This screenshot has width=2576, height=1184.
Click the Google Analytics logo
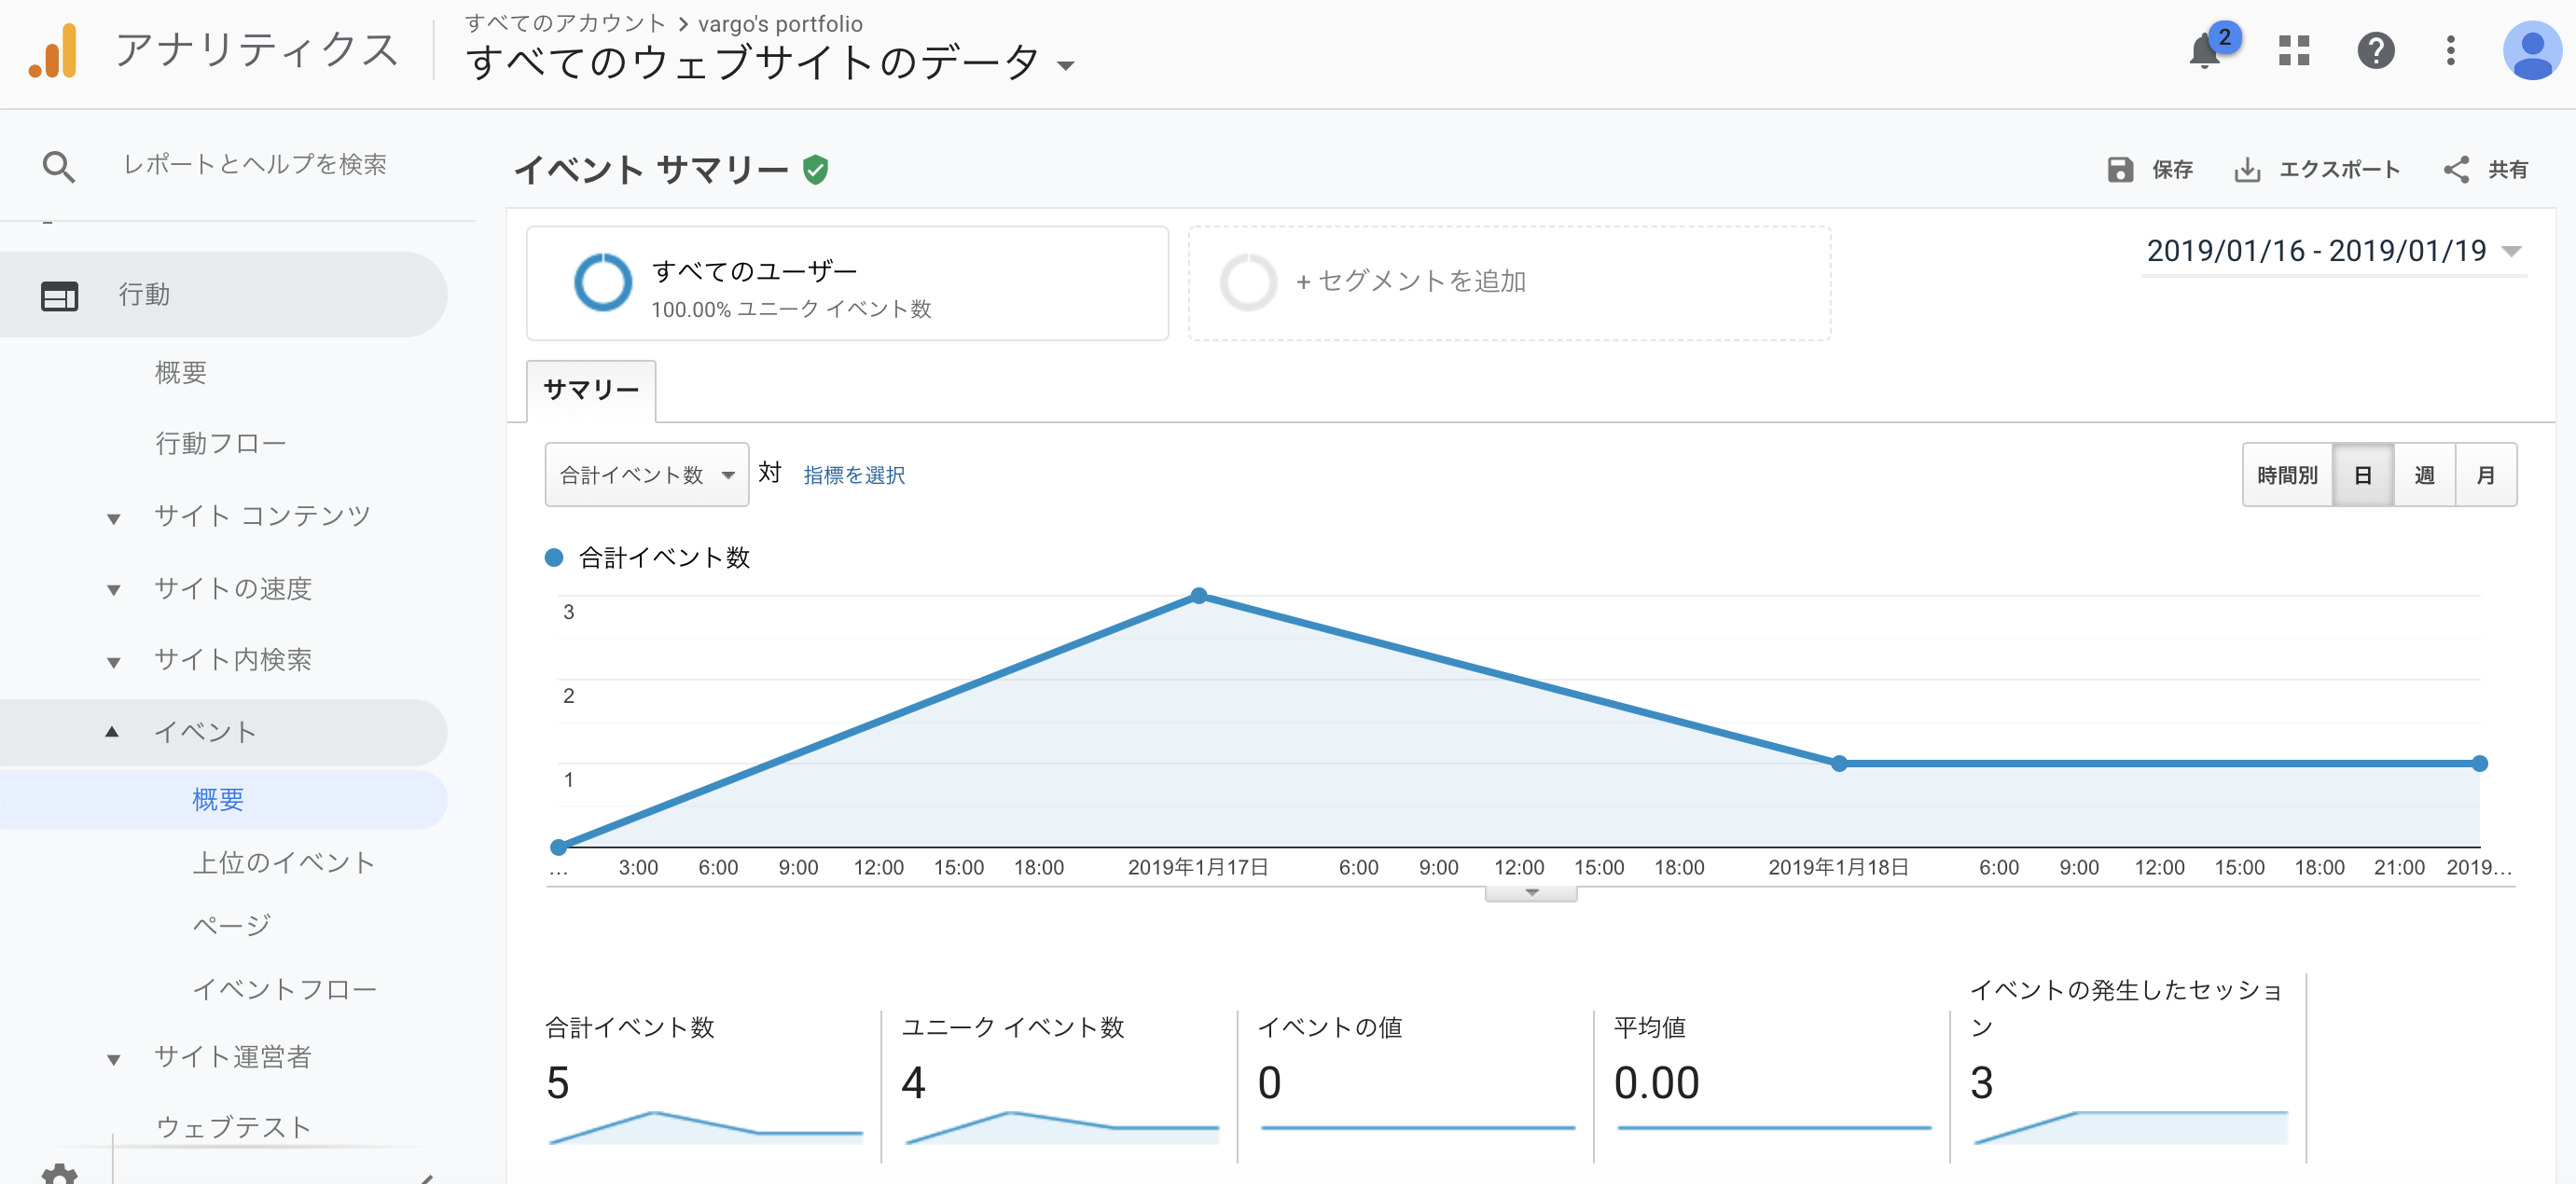53,50
